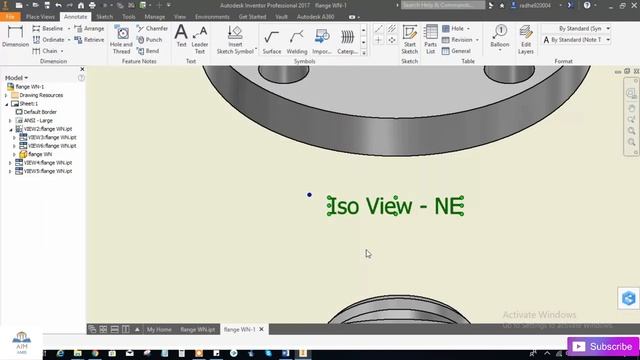The height and width of the screenshot is (360, 640).
Task: Click the Subscribe button
Action: pos(603,347)
